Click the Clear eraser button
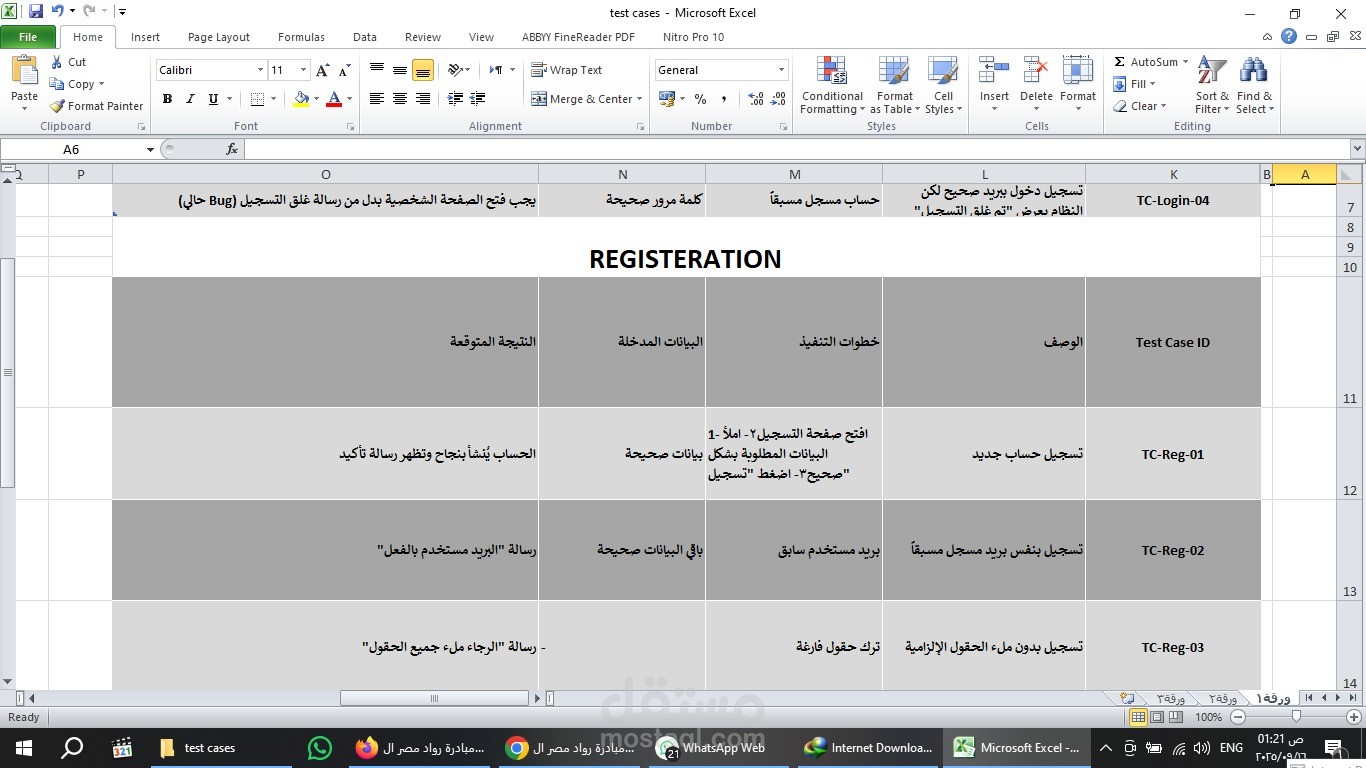Screen dimensions: 1366x768 (1139, 106)
